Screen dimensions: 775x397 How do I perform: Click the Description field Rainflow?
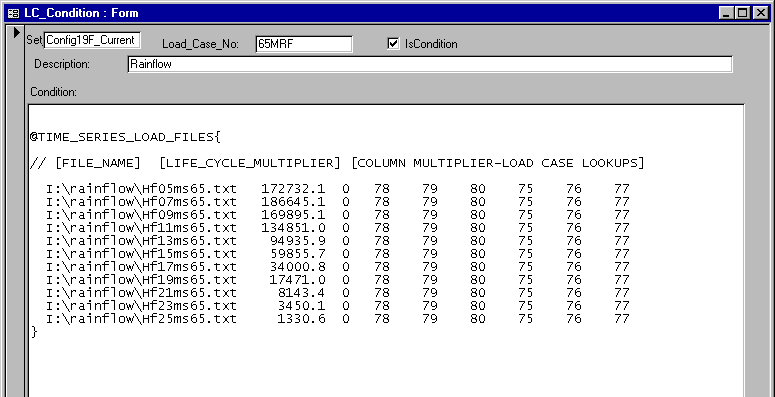click(430, 64)
